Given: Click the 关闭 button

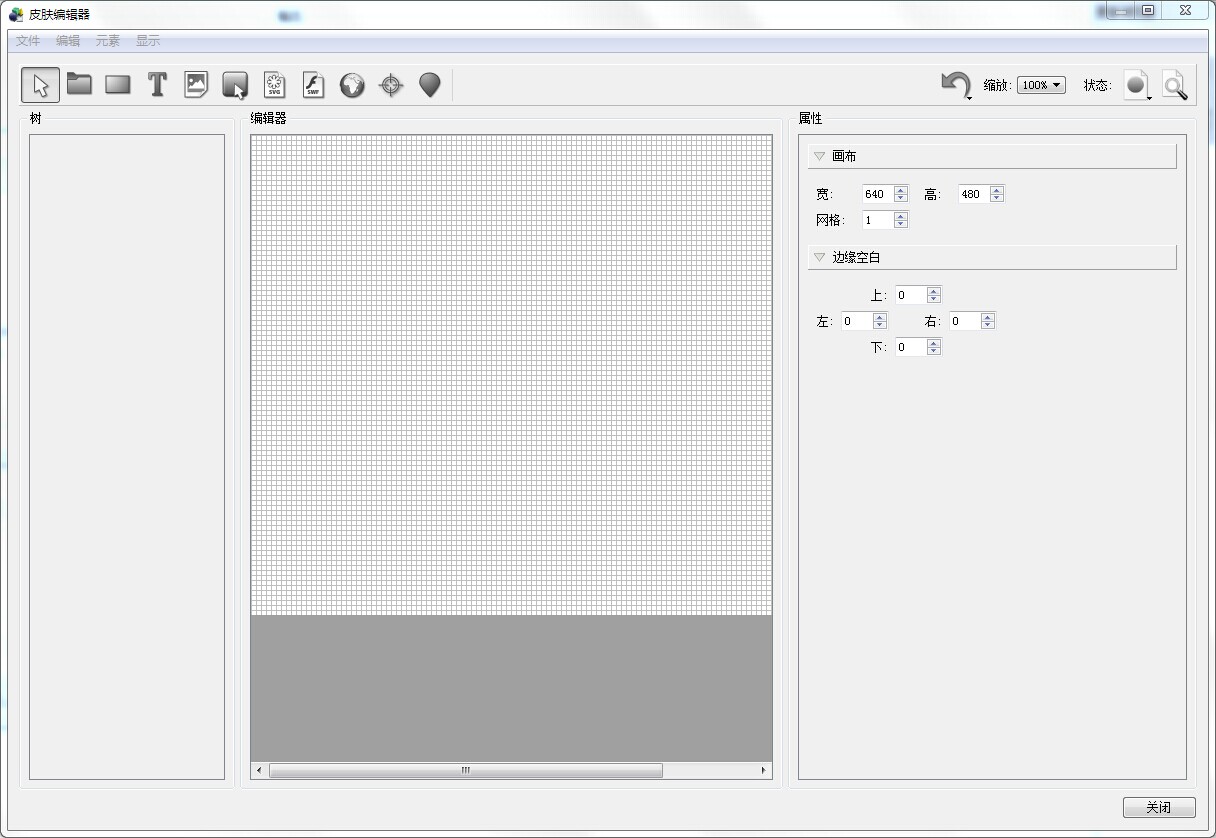Looking at the screenshot, I should coord(1159,807).
